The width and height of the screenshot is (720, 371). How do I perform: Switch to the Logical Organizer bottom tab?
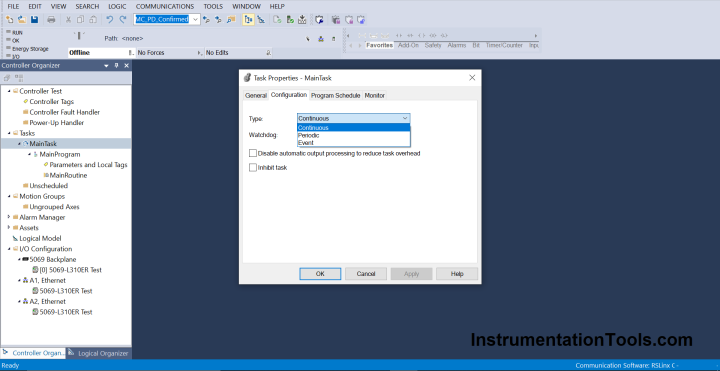click(x=99, y=353)
